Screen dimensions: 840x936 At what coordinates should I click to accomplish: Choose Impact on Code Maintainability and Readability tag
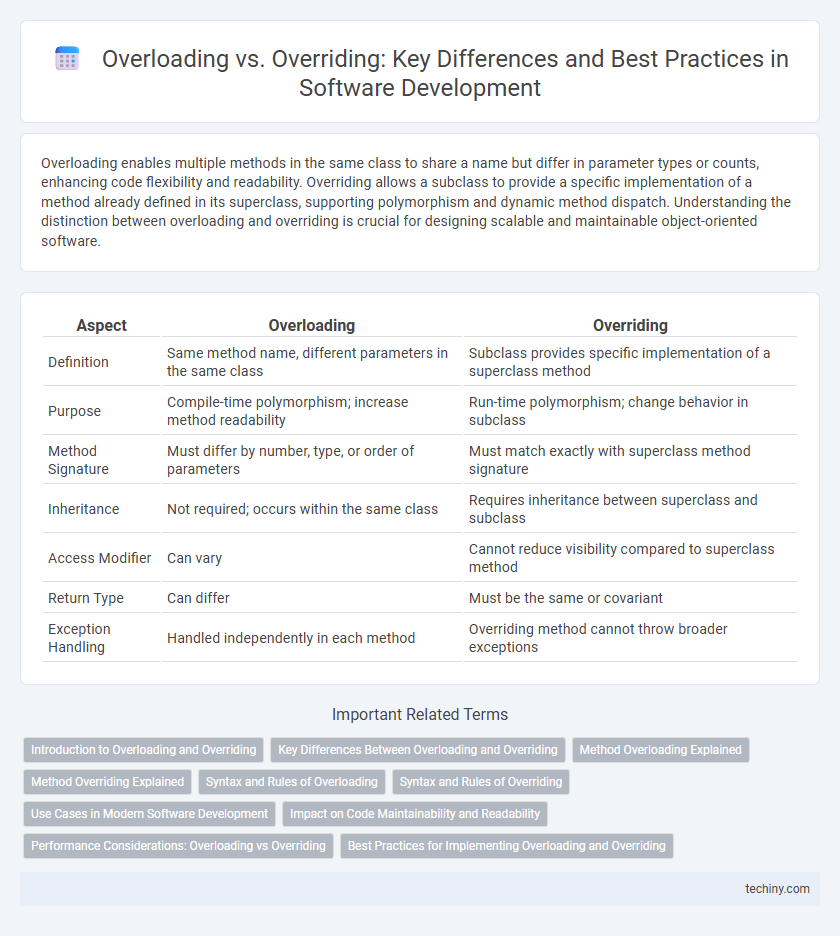[x=415, y=814]
